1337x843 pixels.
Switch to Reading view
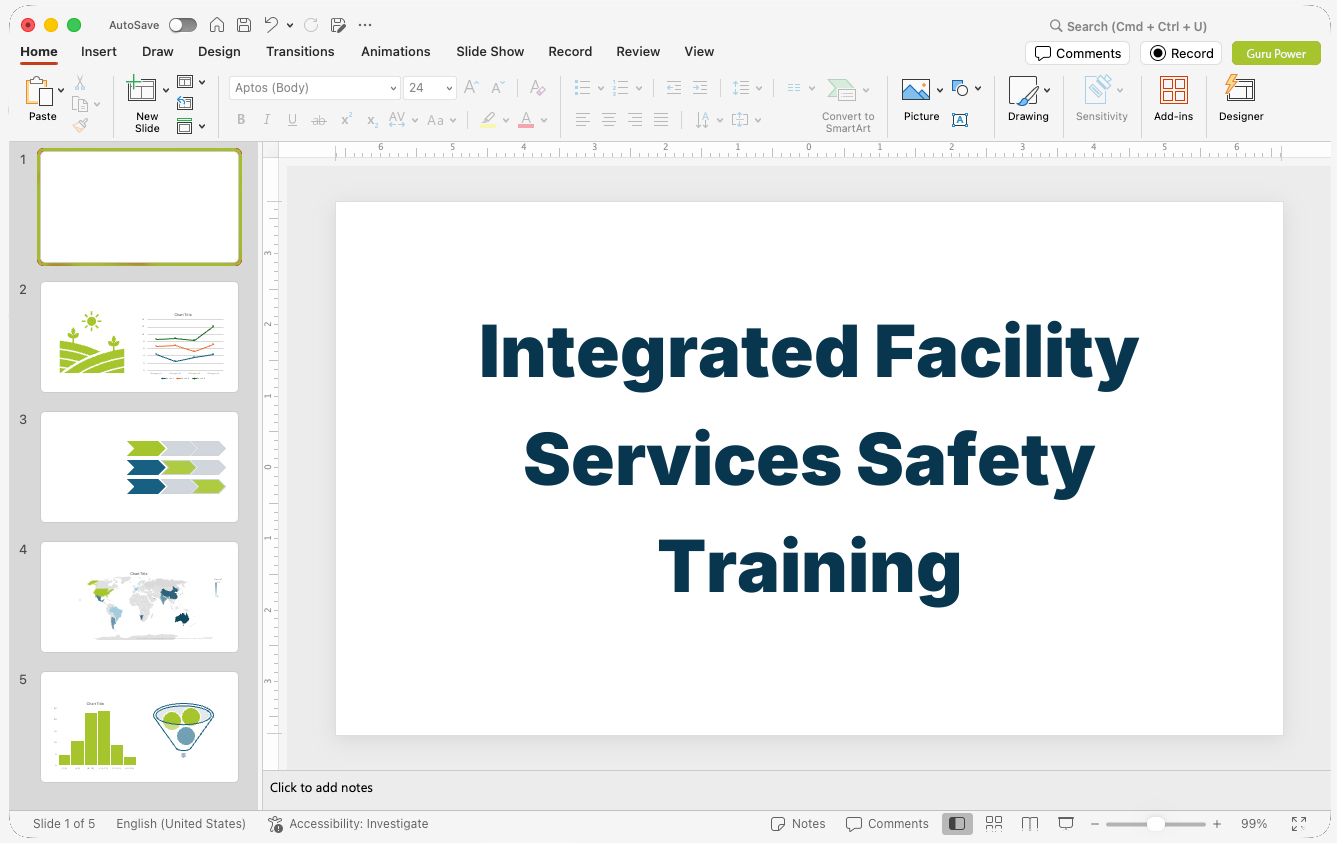click(1030, 824)
